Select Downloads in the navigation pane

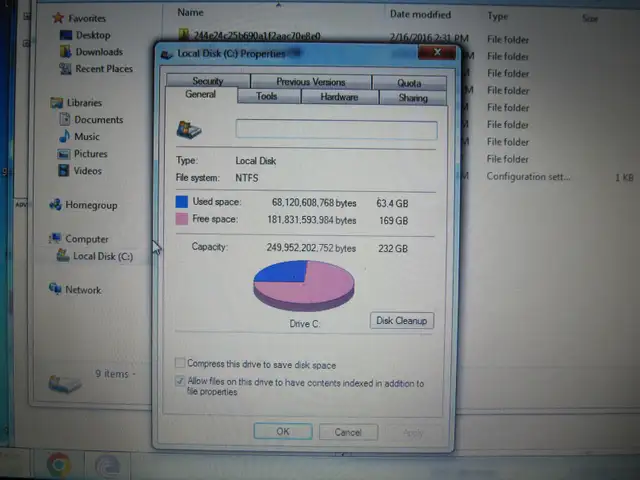[99, 52]
